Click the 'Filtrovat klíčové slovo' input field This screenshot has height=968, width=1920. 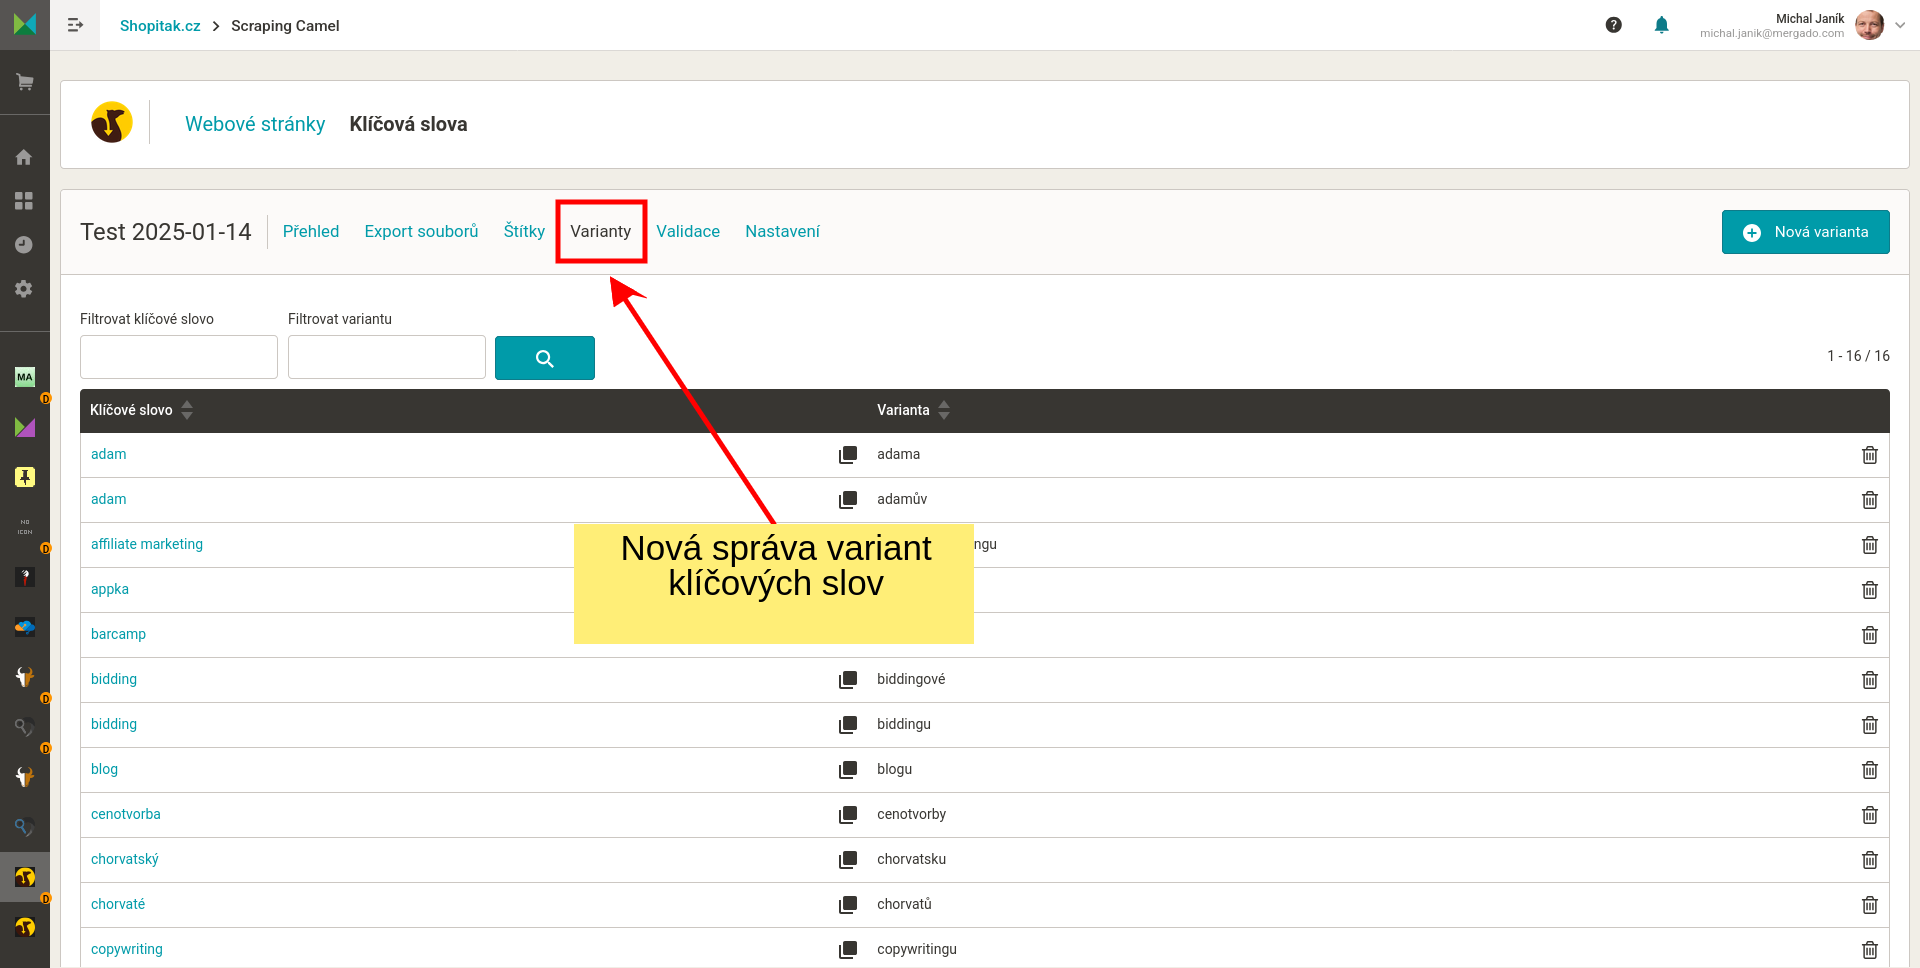(179, 357)
